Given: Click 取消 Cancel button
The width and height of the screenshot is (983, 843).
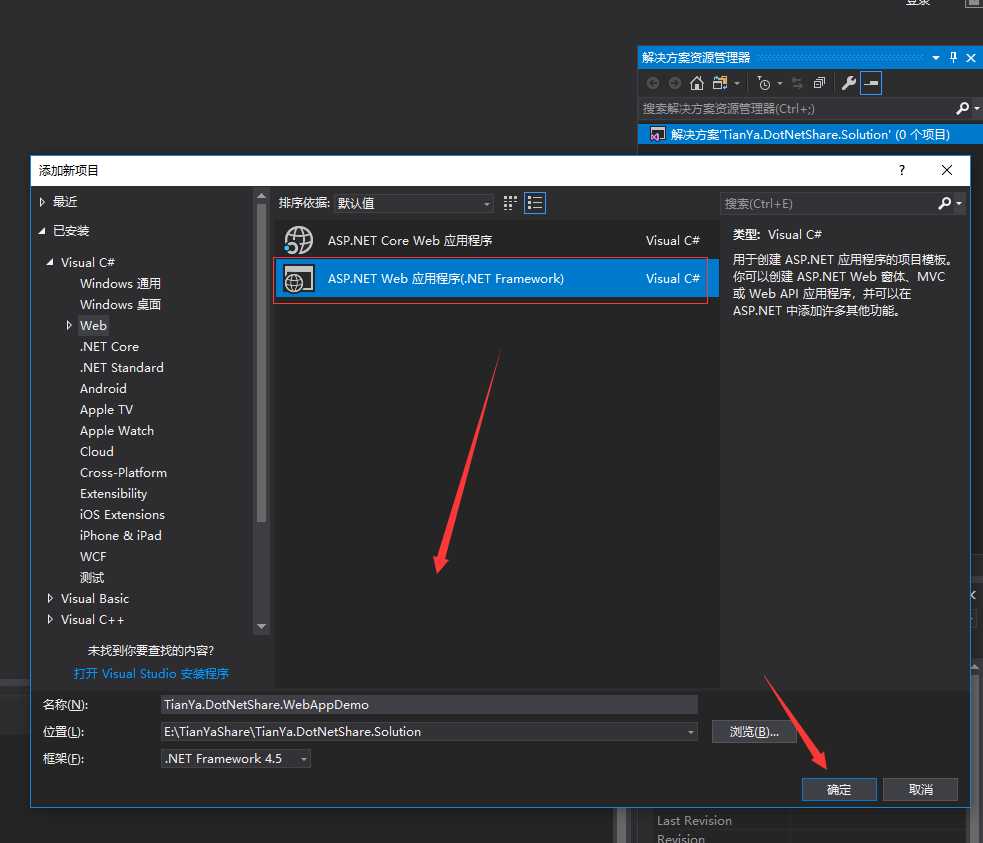Looking at the screenshot, I should click(920, 790).
